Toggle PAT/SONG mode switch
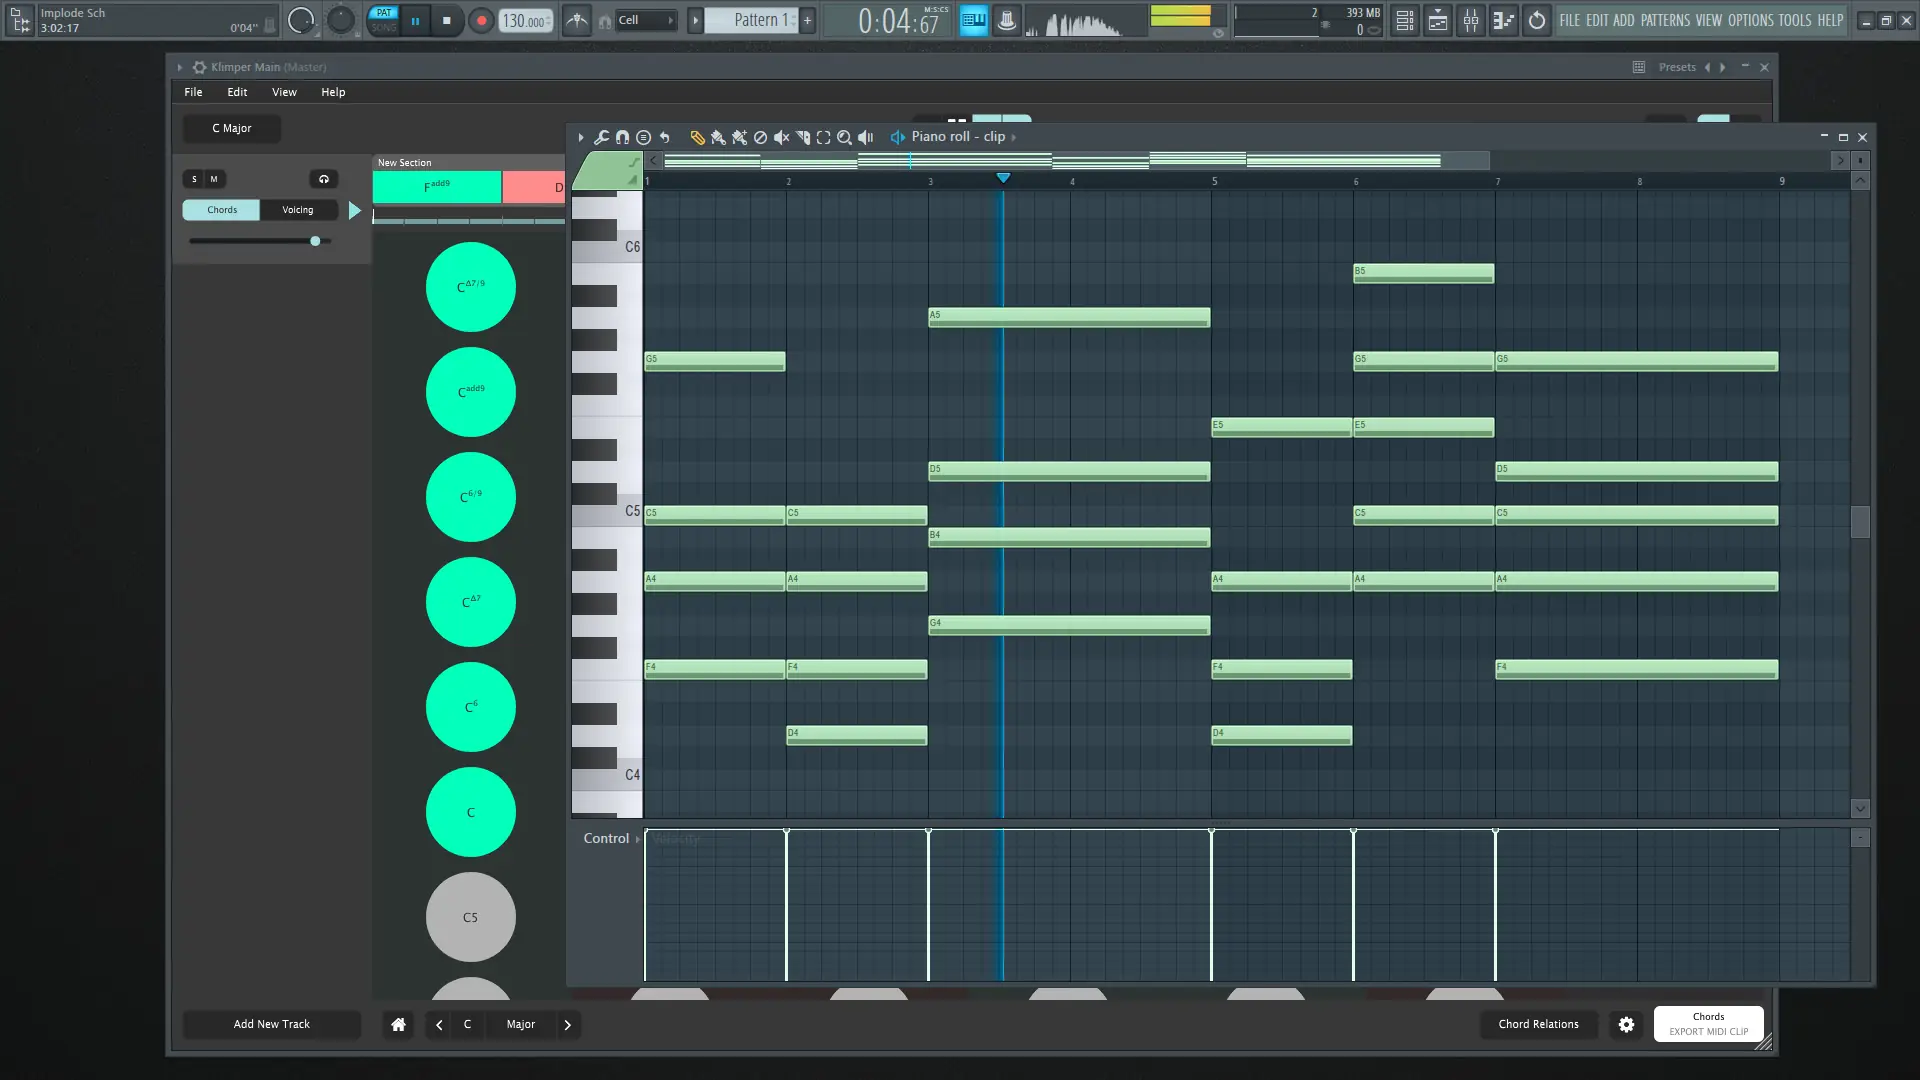Screen dimensions: 1920x1080 pyautogui.click(x=383, y=20)
